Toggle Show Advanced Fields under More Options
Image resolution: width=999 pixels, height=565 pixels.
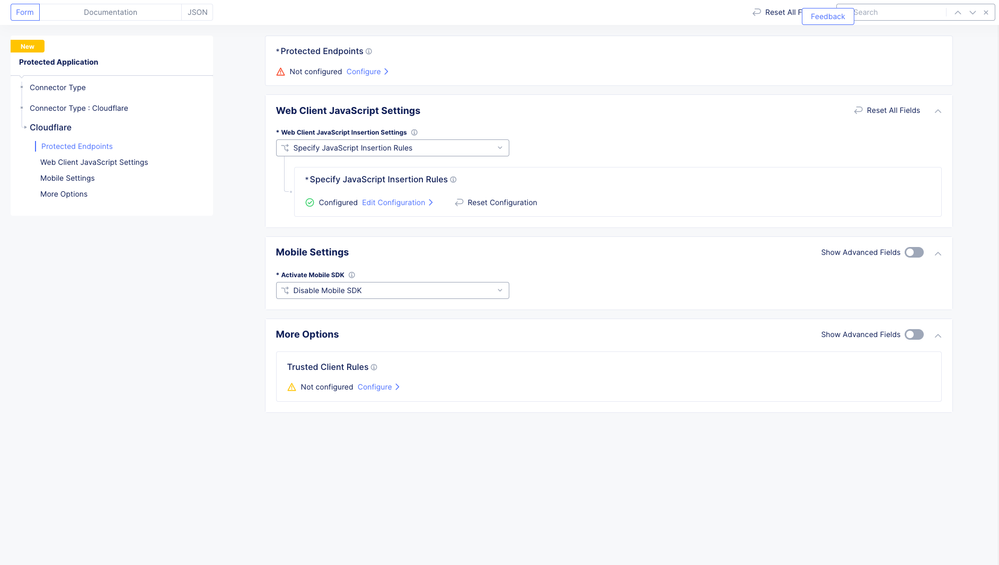[x=914, y=335]
